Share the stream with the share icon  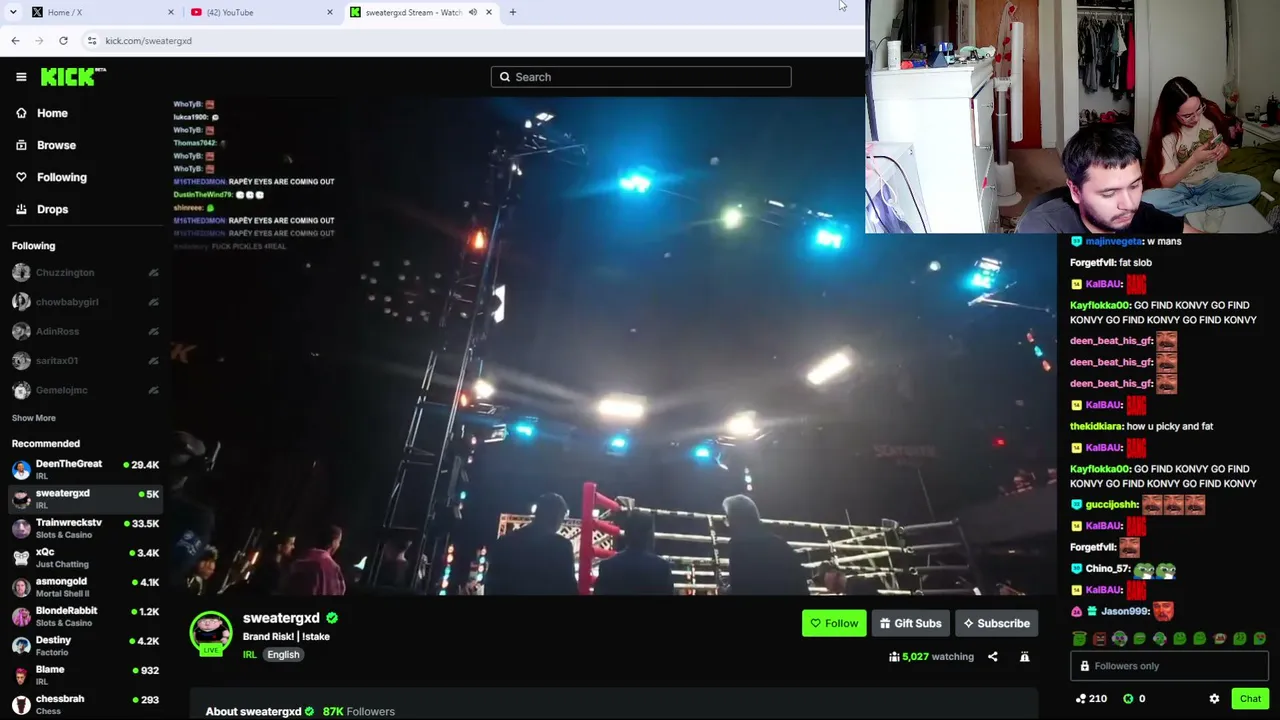pyautogui.click(x=992, y=657)
